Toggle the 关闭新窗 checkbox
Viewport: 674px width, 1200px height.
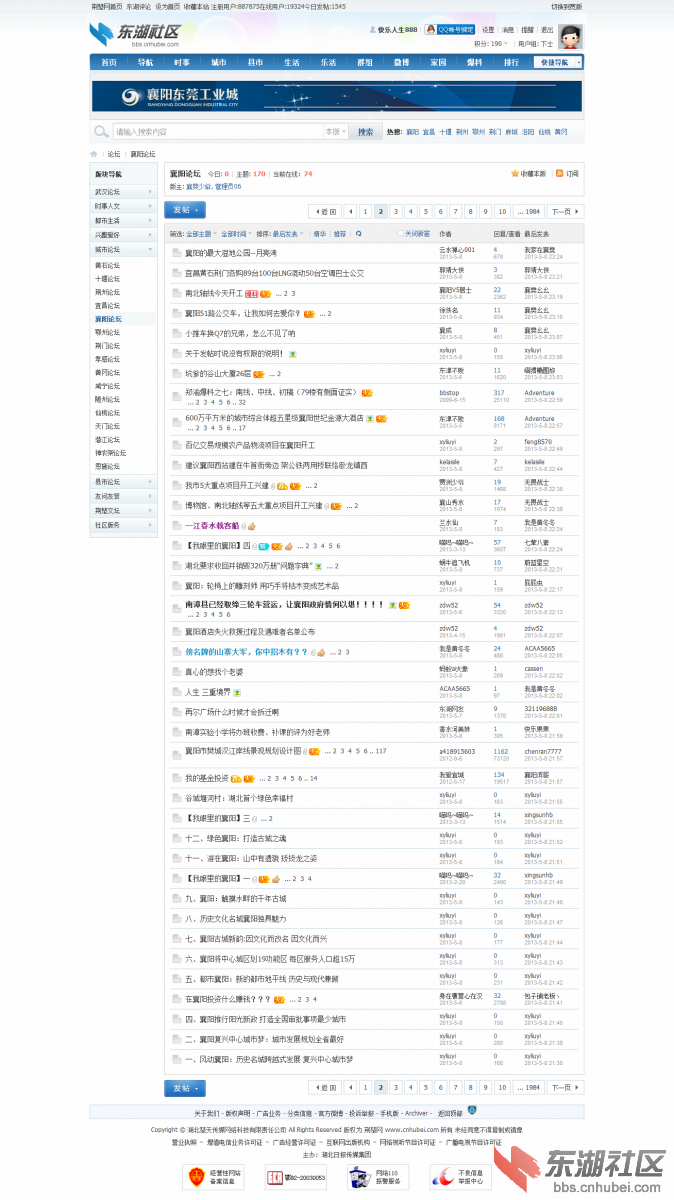401,233
